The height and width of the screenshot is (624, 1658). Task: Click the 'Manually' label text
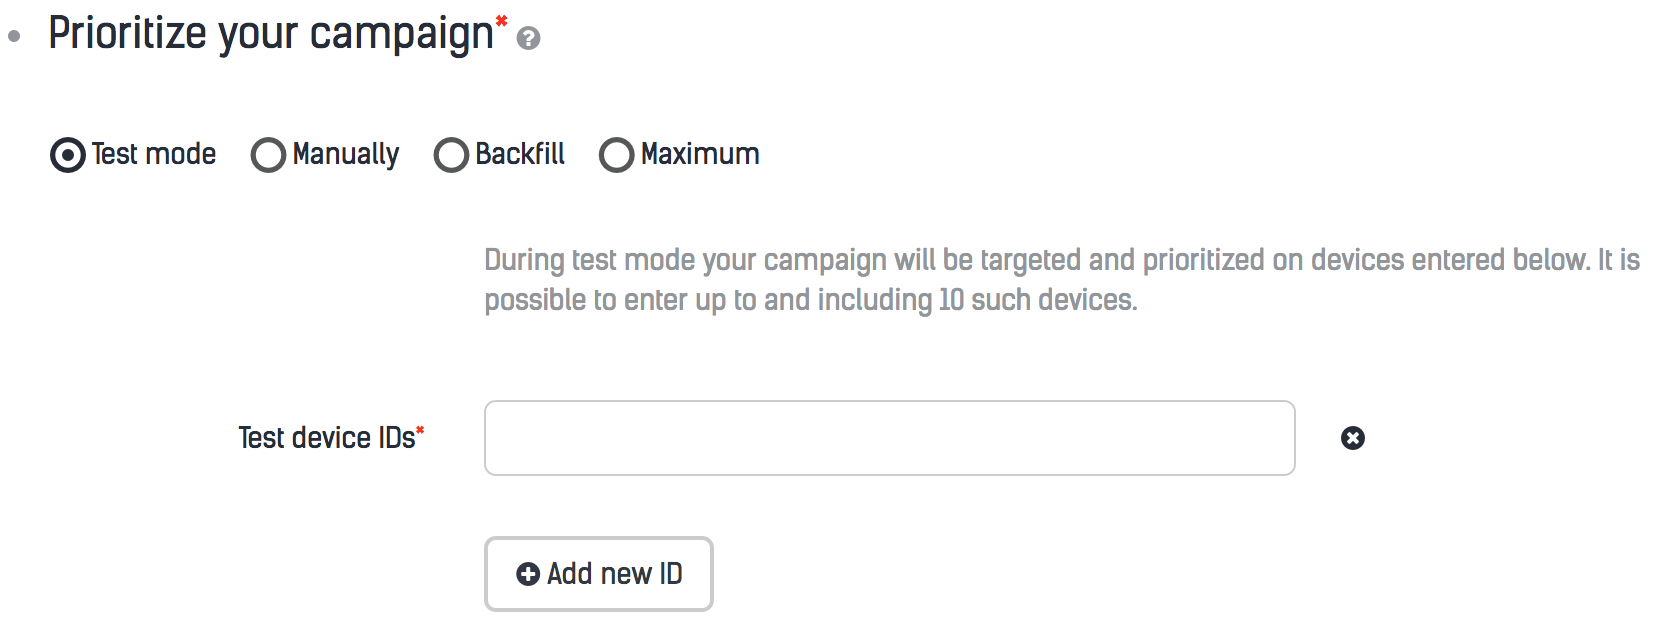click(x=346, y=154)
